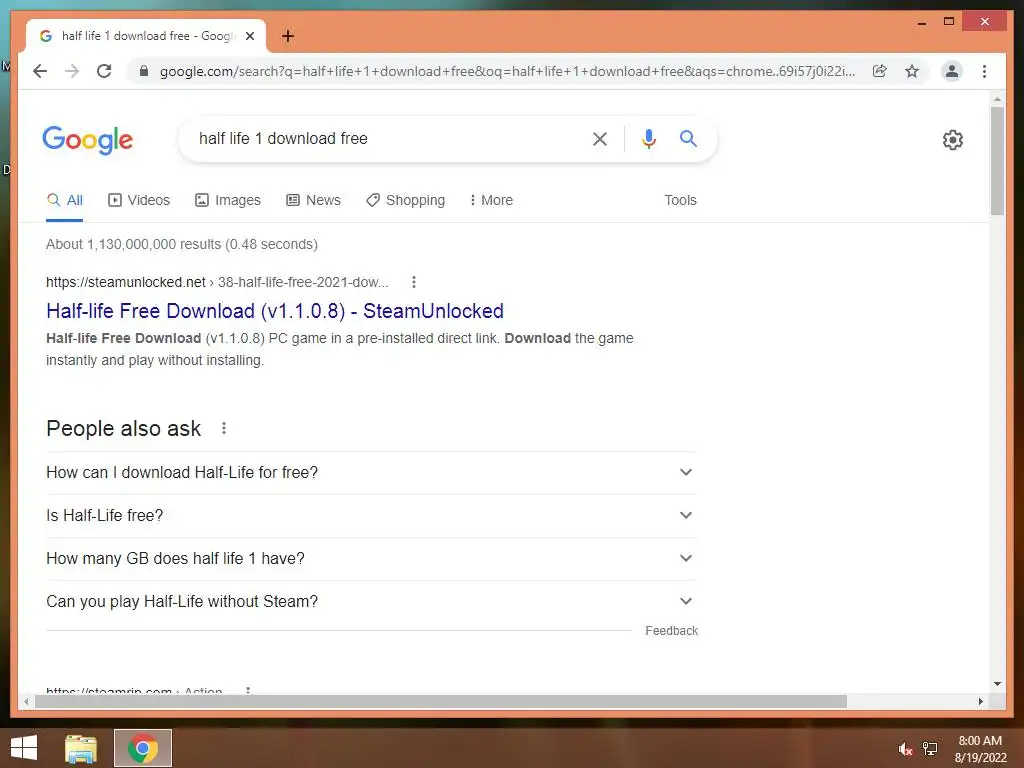Open Google settings gear

(953, 140)
